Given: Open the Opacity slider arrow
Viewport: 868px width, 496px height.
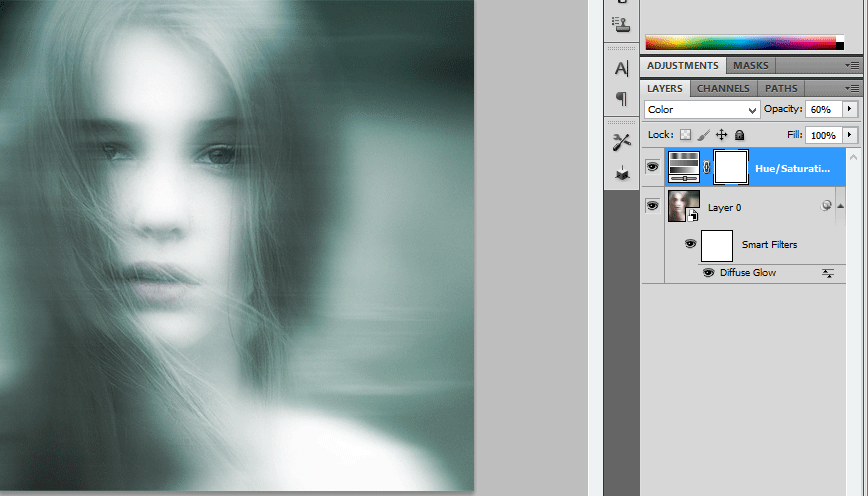Looking at the screenshot, I should 850,109.
